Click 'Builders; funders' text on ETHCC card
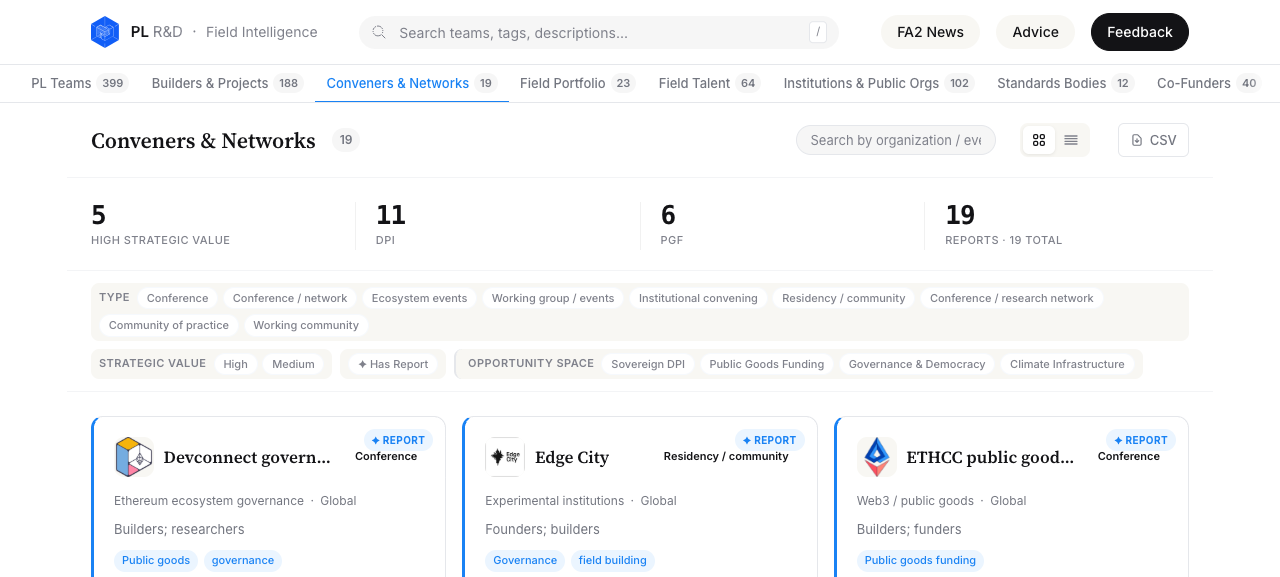Screen dimensions: 1280x577 (909, 529)
